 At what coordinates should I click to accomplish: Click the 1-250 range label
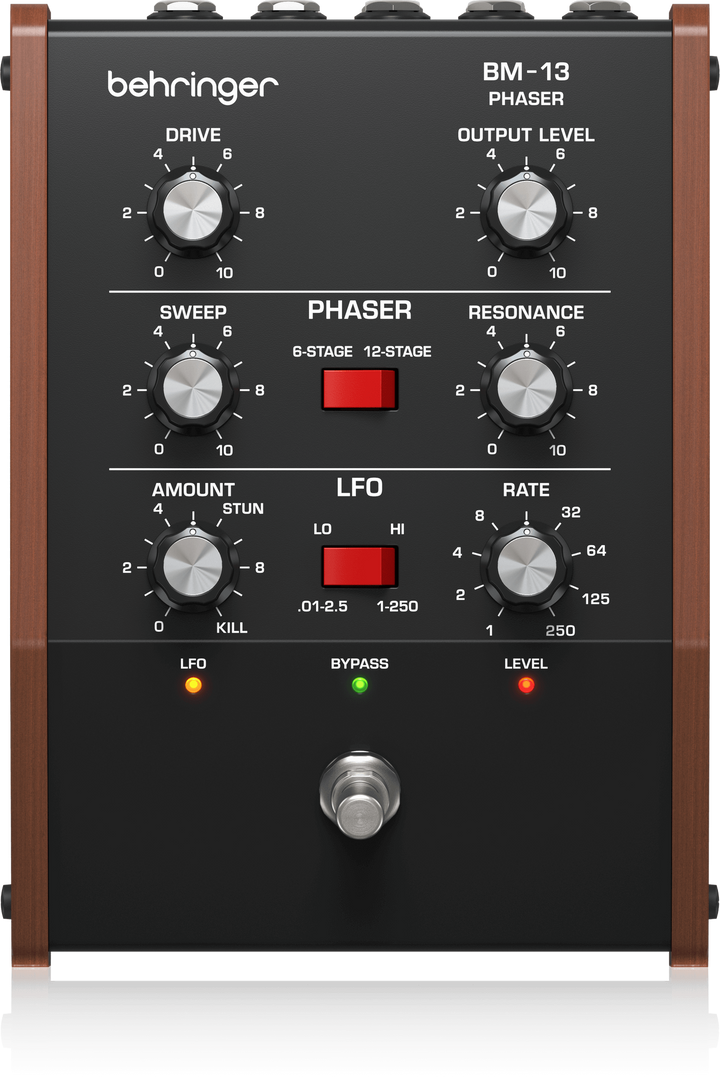pos(397,606)
